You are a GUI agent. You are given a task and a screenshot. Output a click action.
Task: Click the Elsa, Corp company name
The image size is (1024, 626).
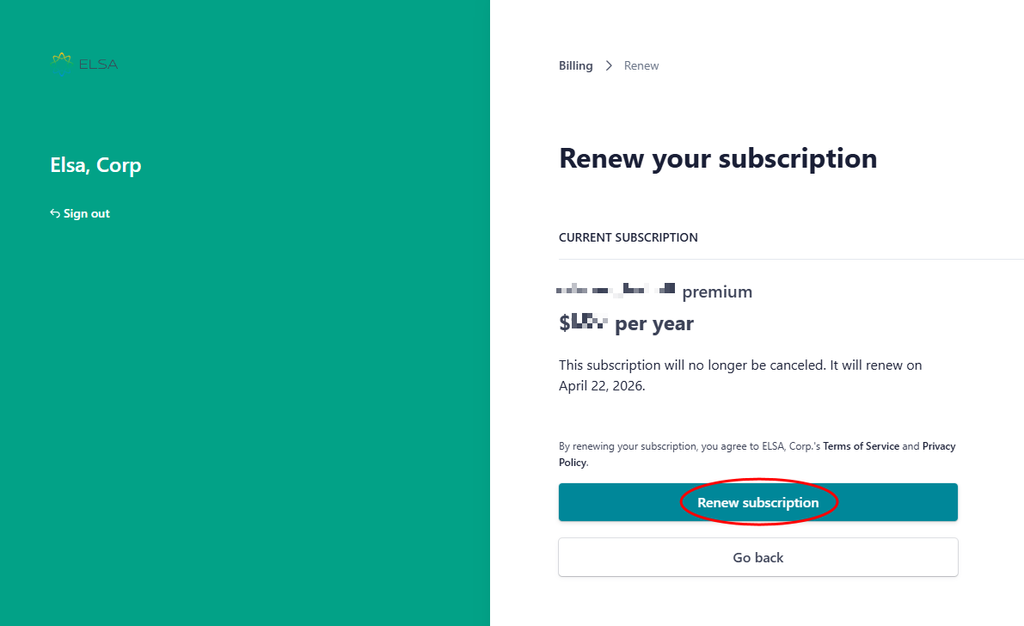[x=96, y=165]
